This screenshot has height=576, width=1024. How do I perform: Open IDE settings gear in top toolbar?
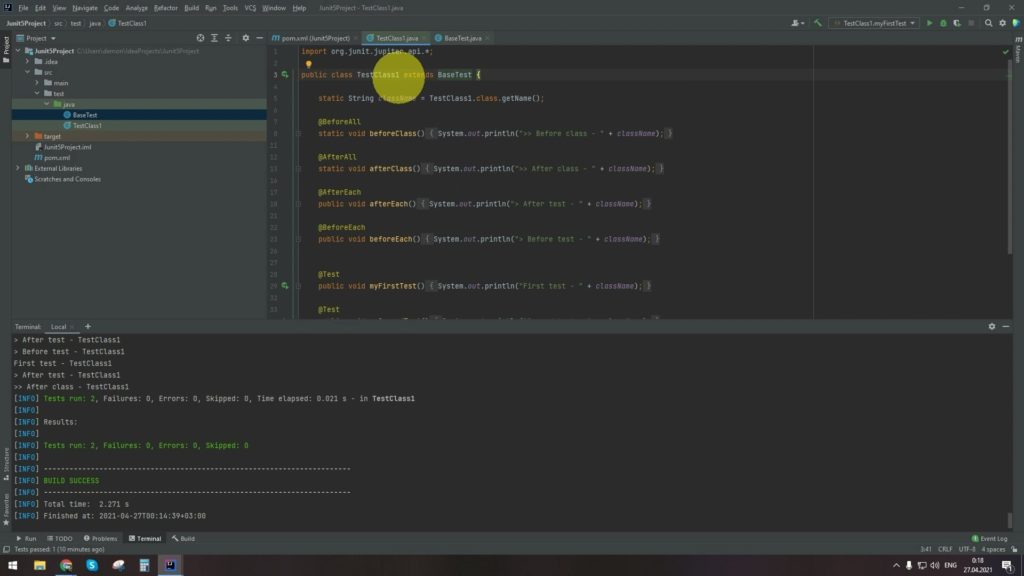coord(1002,23)
